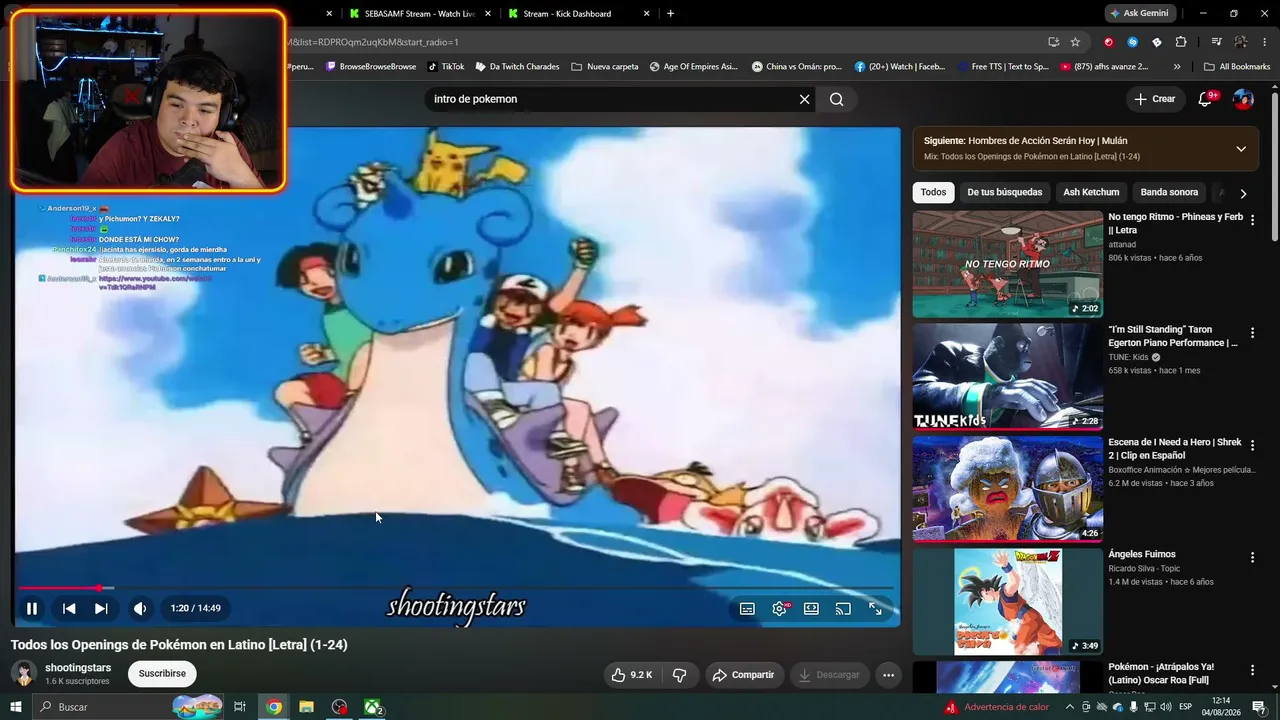Open options for 'I'm Still Standing' video

click(x=1252, y=332)
